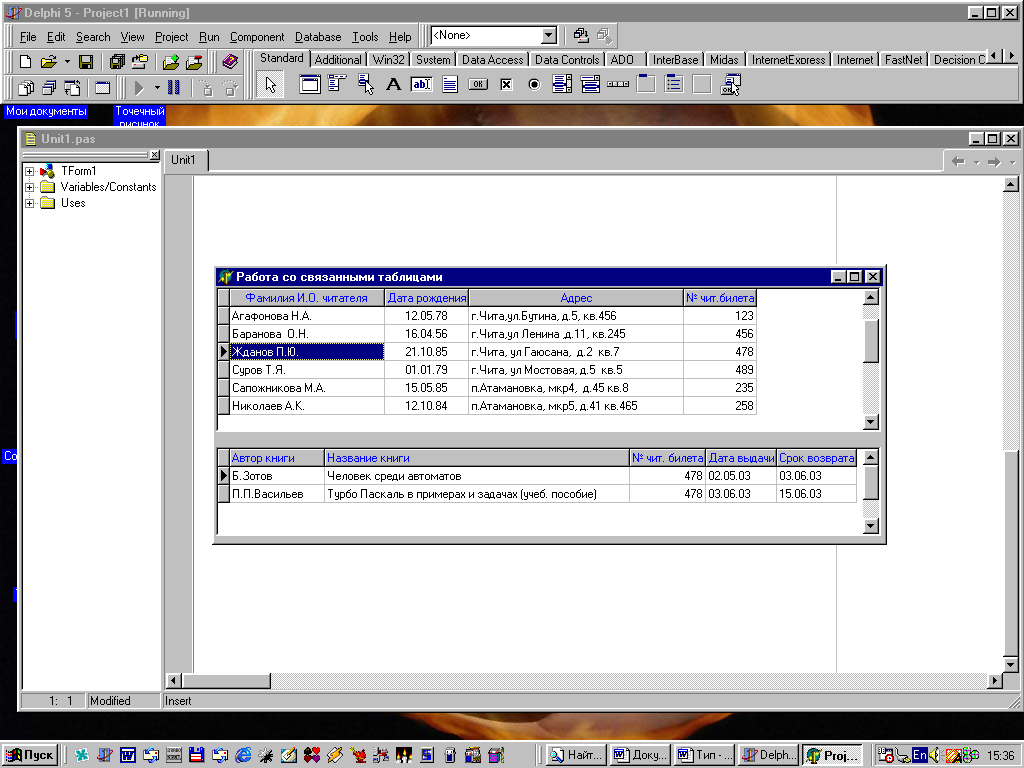Image resolution: width=1024 pixels, height=768 pixels.
Task: Click the Run play arrow icon
Action: click(138, 87)
